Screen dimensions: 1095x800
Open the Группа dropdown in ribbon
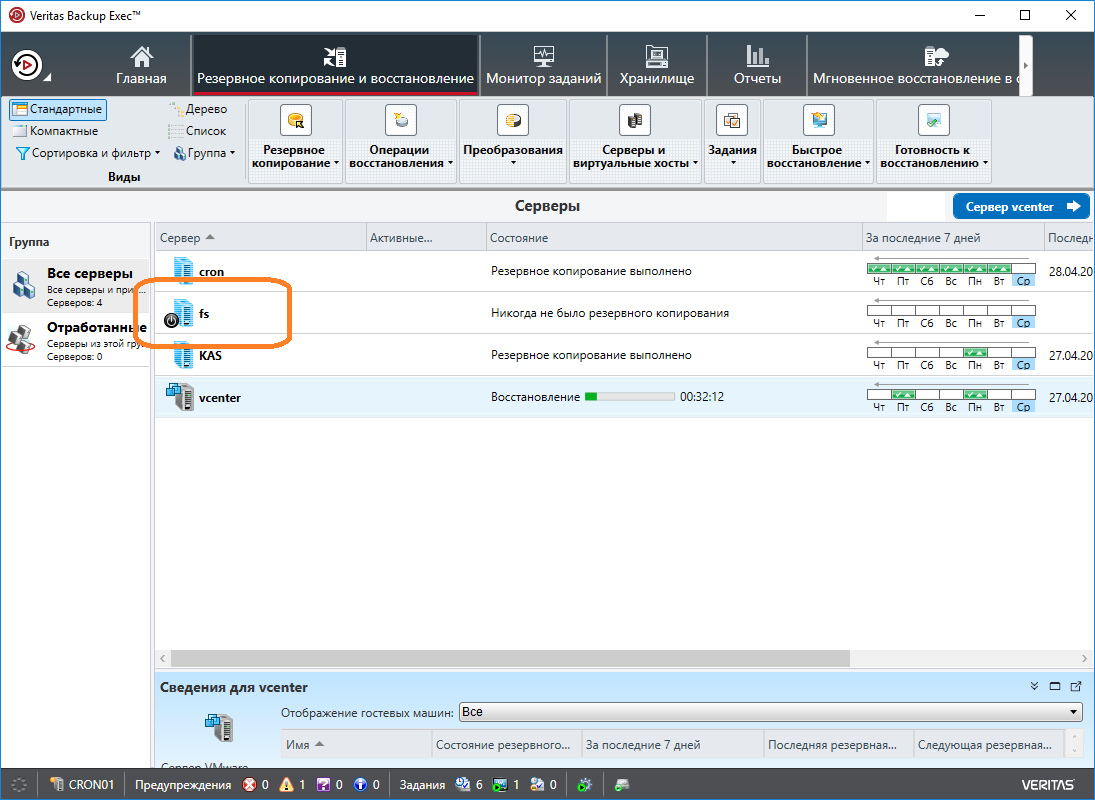tap(204, 153)
